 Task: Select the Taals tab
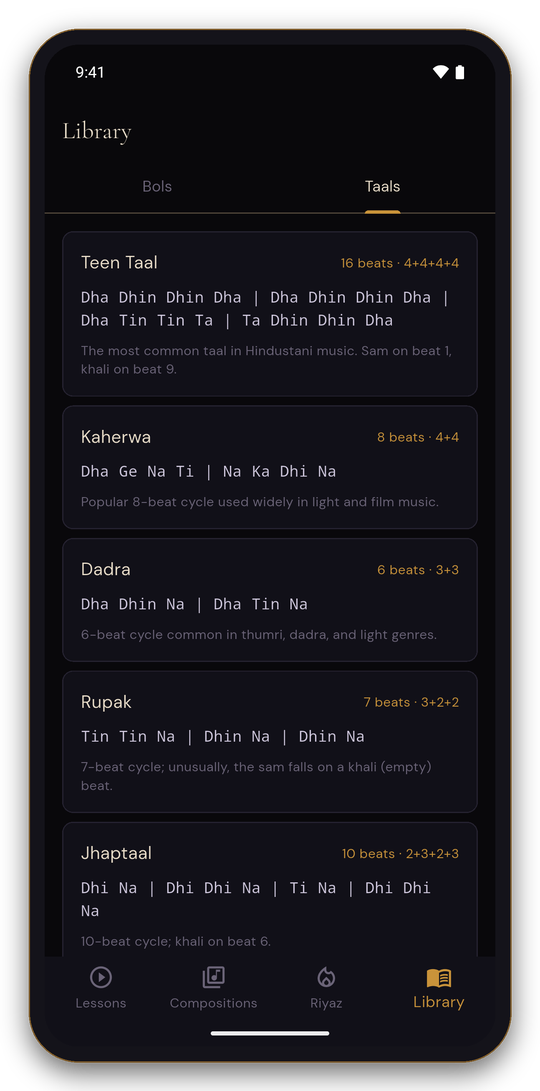383,186
